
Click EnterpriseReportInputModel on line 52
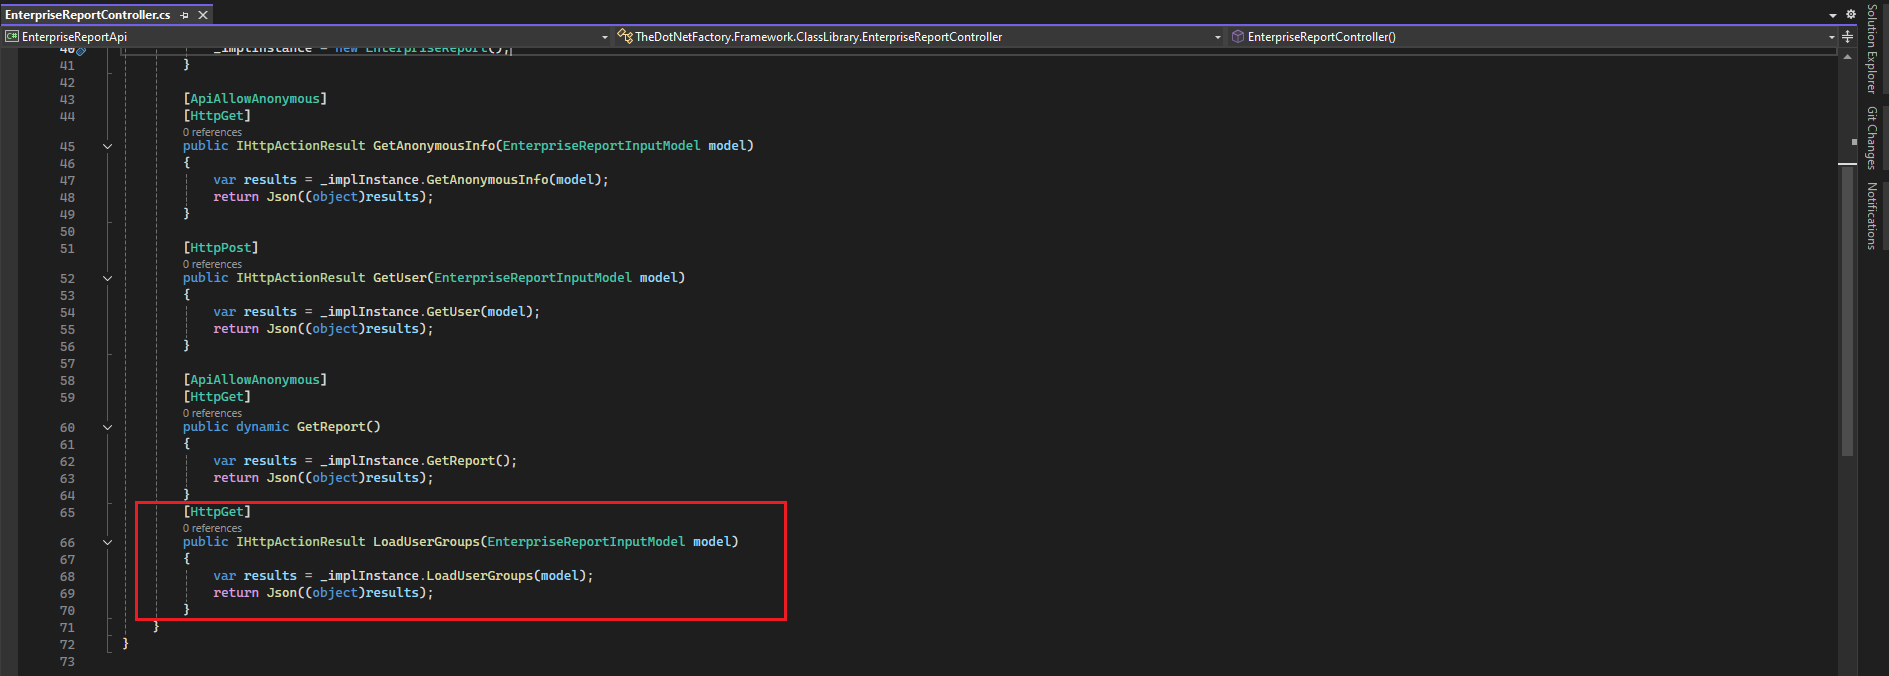coord(533,278)
